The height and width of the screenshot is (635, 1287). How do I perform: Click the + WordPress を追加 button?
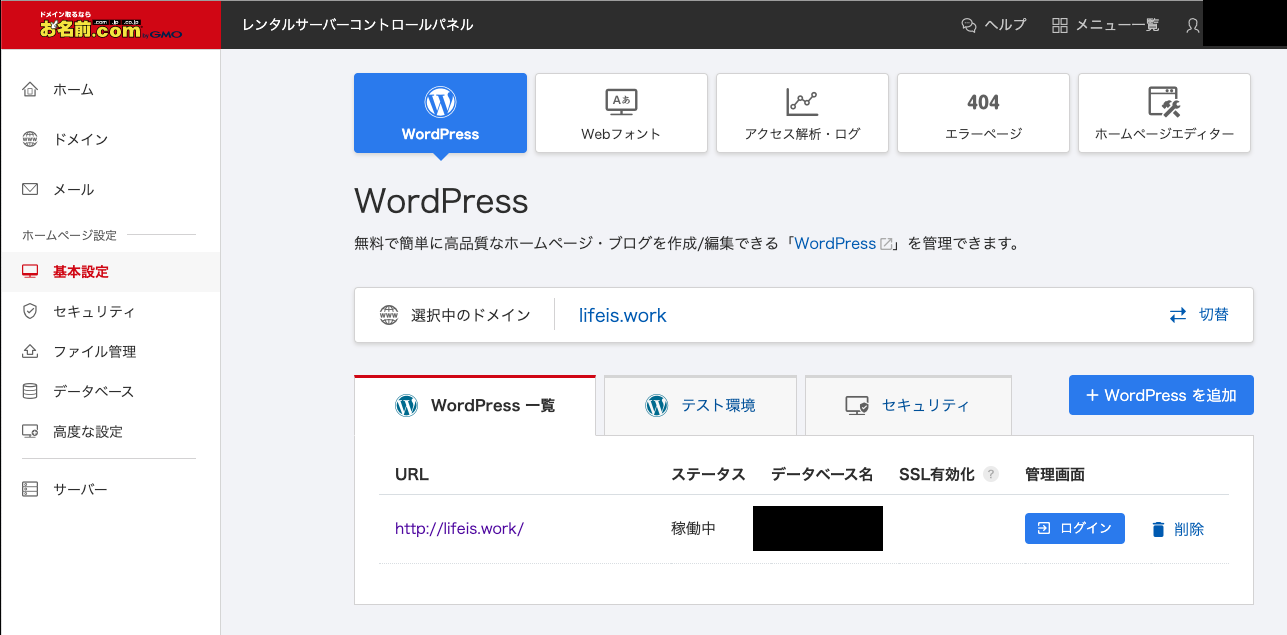(x=1161, y=395)
